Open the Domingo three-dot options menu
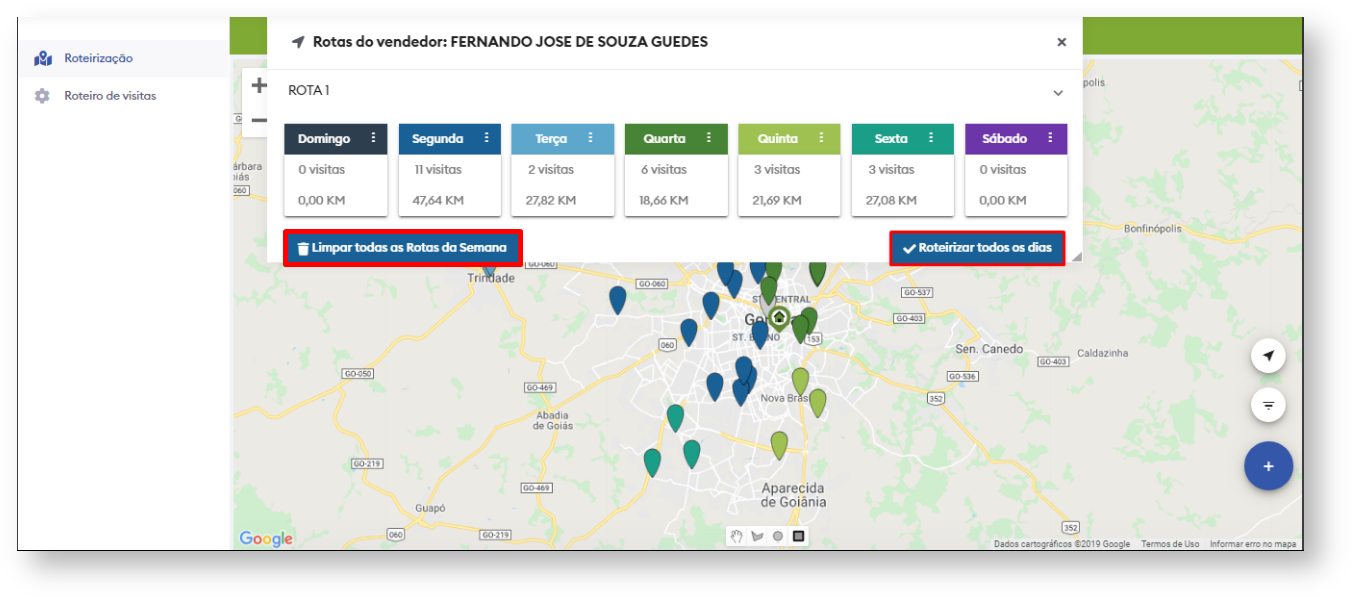The width and height of the screenshot is (1352, 599). (373, 138)
